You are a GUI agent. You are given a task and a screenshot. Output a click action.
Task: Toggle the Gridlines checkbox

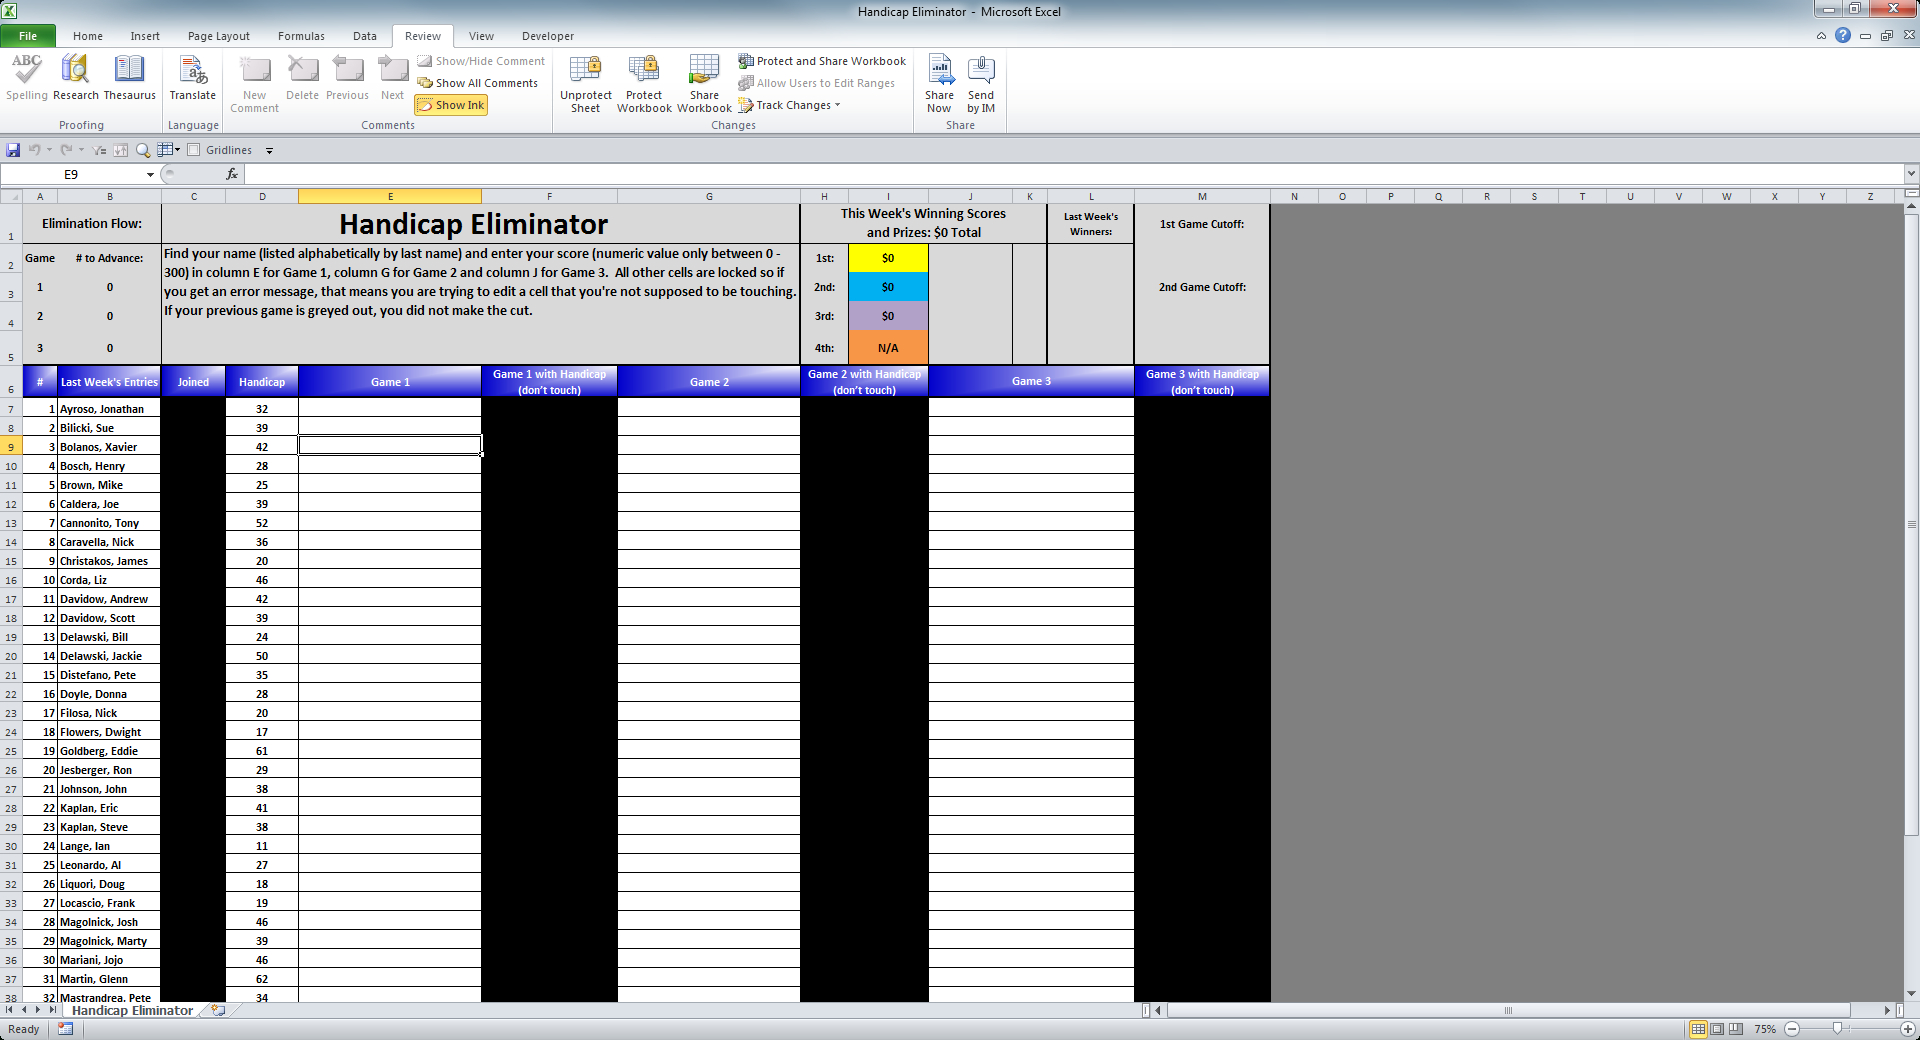tap(195, 150)
